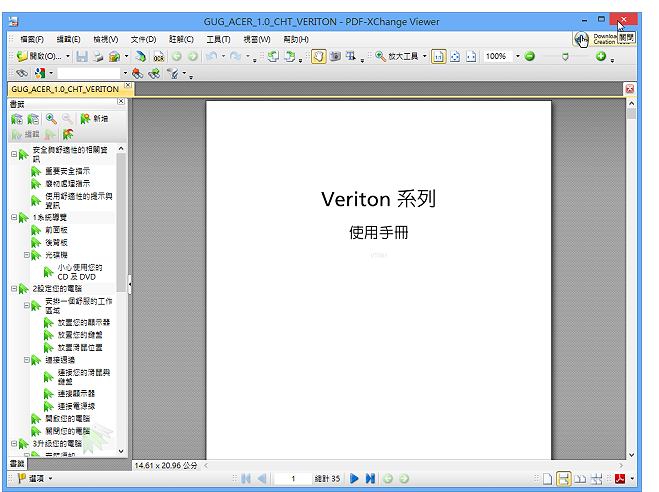This screenshot has width=659, height=492.
Task: Click the Save floppy disk icon
Action: coord(82,56)
